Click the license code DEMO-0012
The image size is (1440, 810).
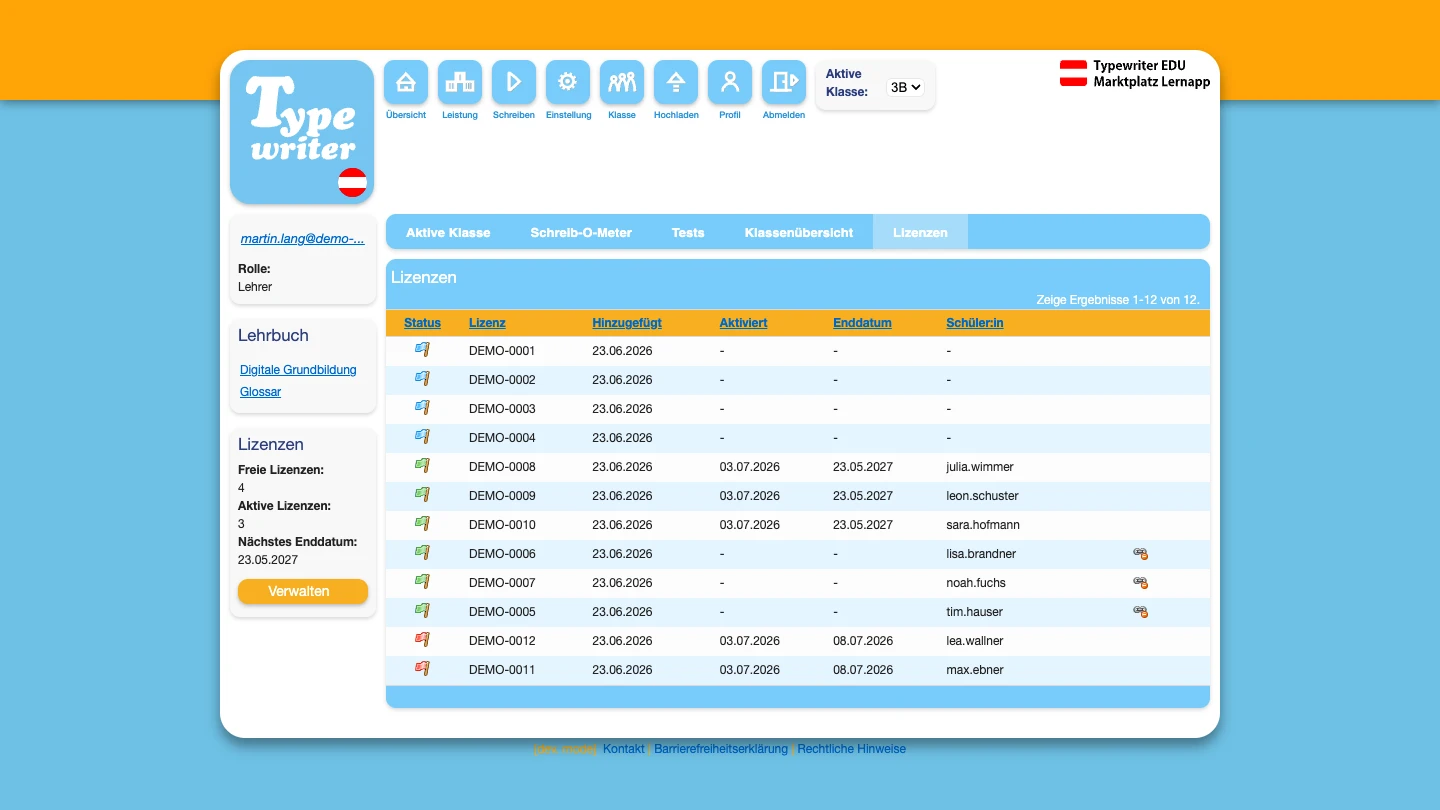tap(502, 641)
